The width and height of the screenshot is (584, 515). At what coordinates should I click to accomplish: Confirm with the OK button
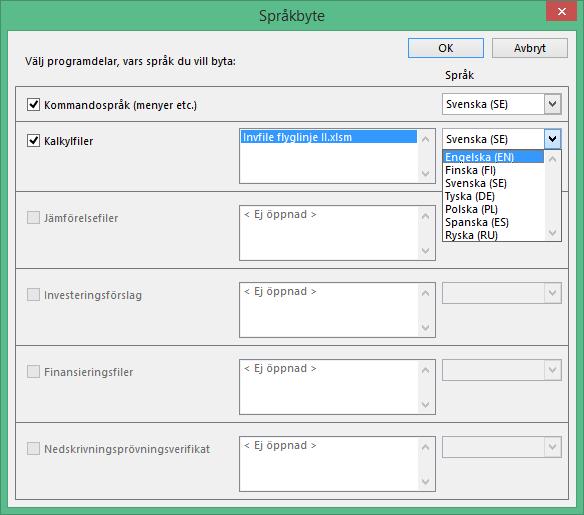[x=446, y=48]
